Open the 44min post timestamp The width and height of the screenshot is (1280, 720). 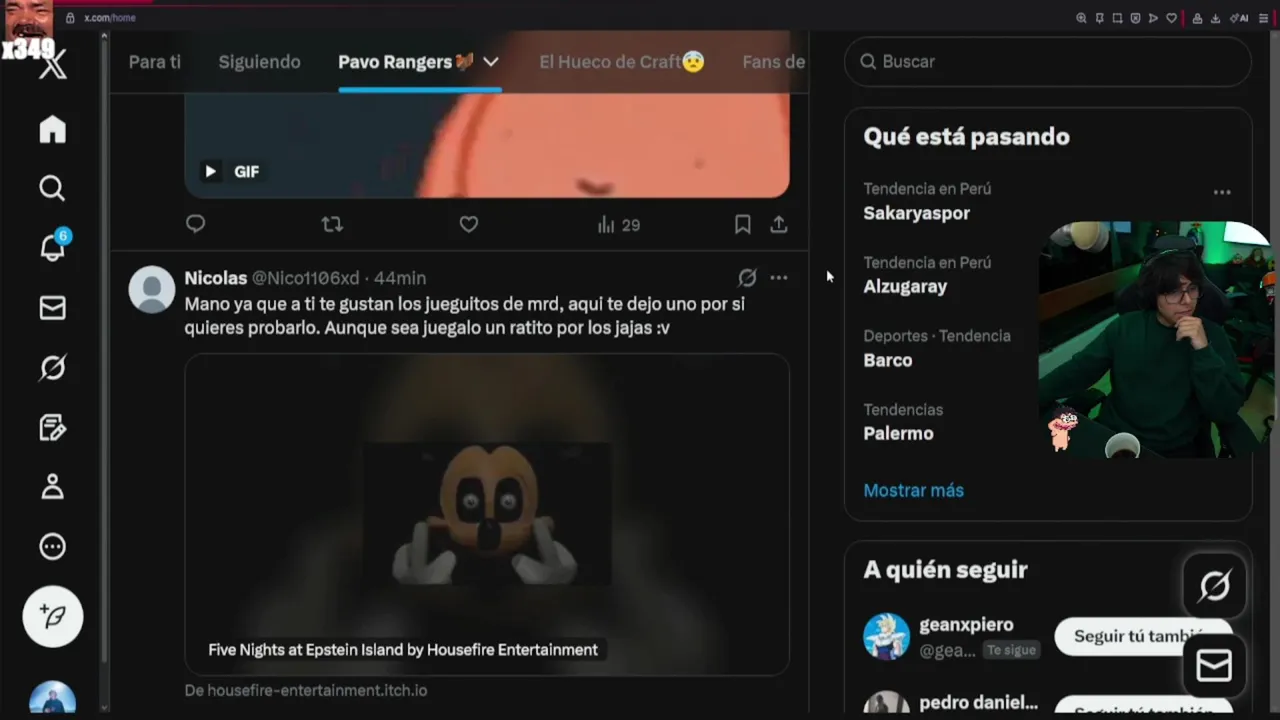(400, 278)
